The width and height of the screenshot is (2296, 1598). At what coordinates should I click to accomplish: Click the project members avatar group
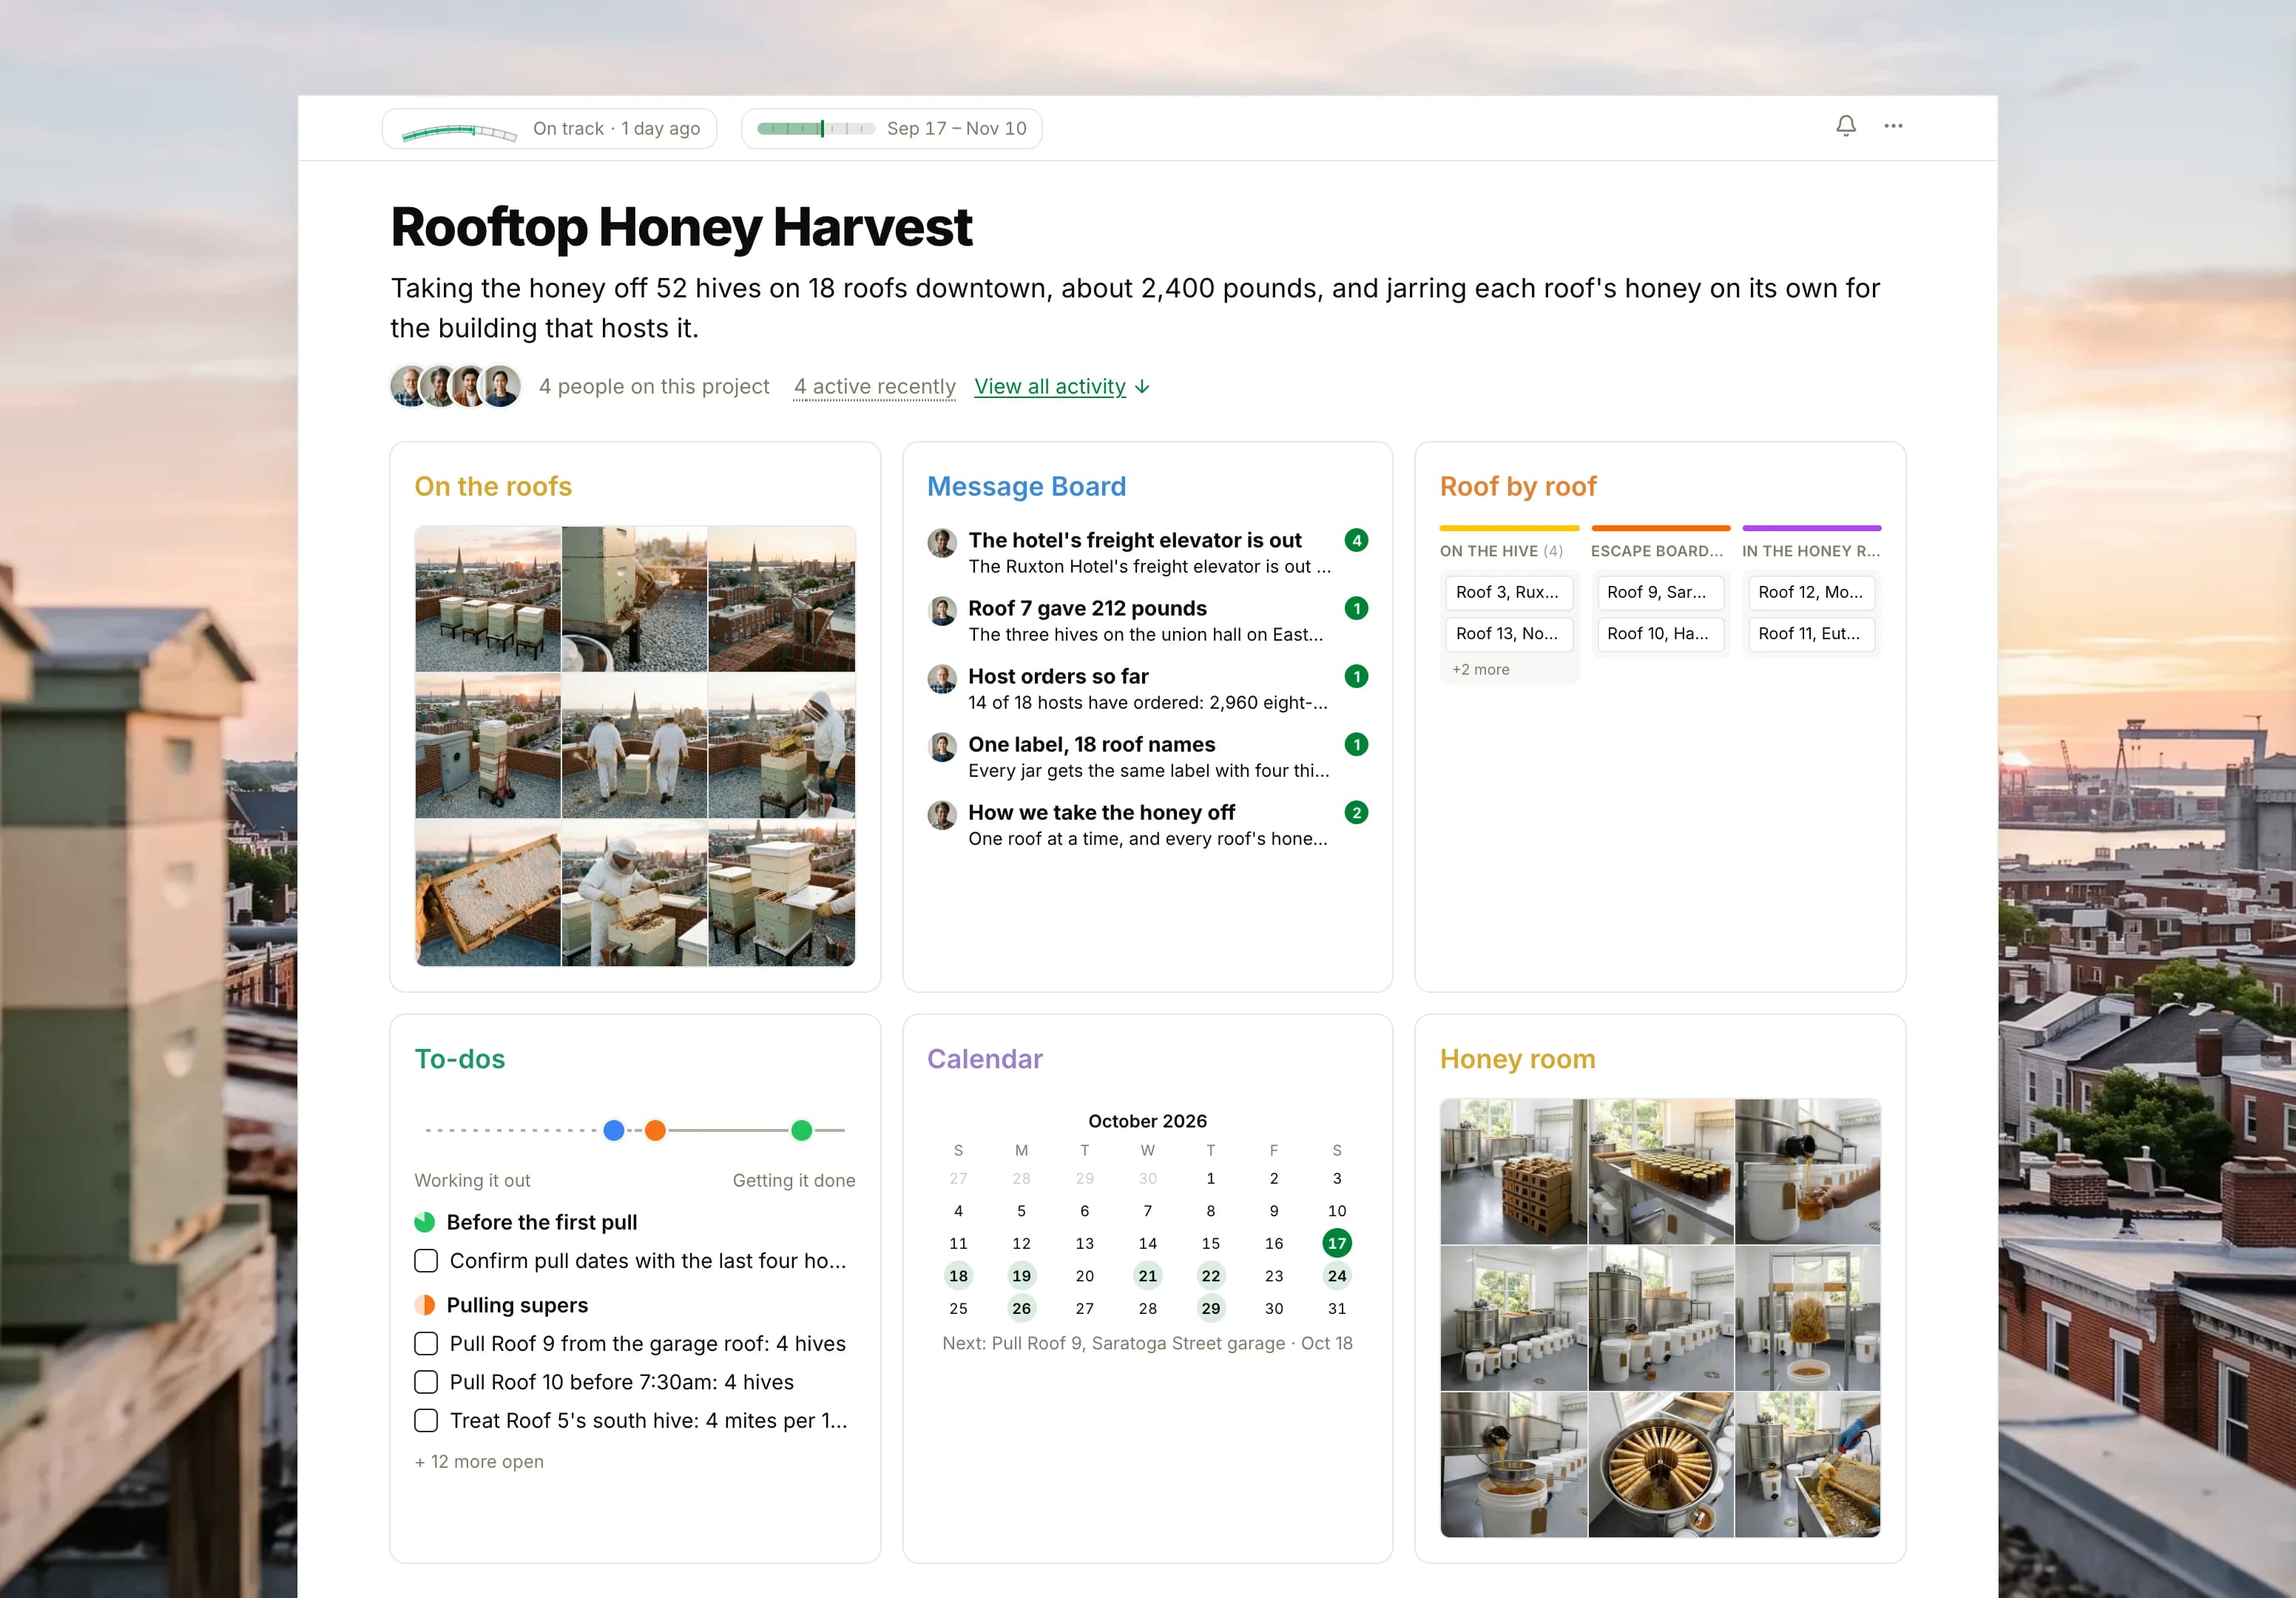(455, 386)
